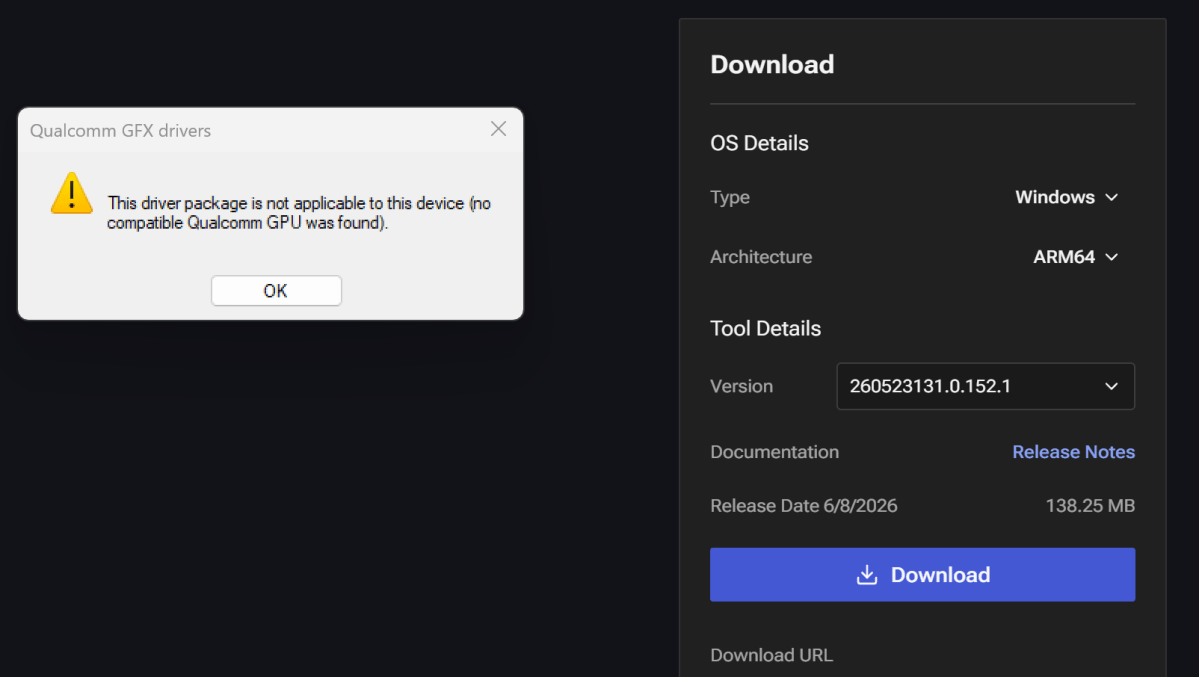Open the Release Notes link
This screenshot has width=1199, height=677.
pyautogui.click(x=1073, y=452)
